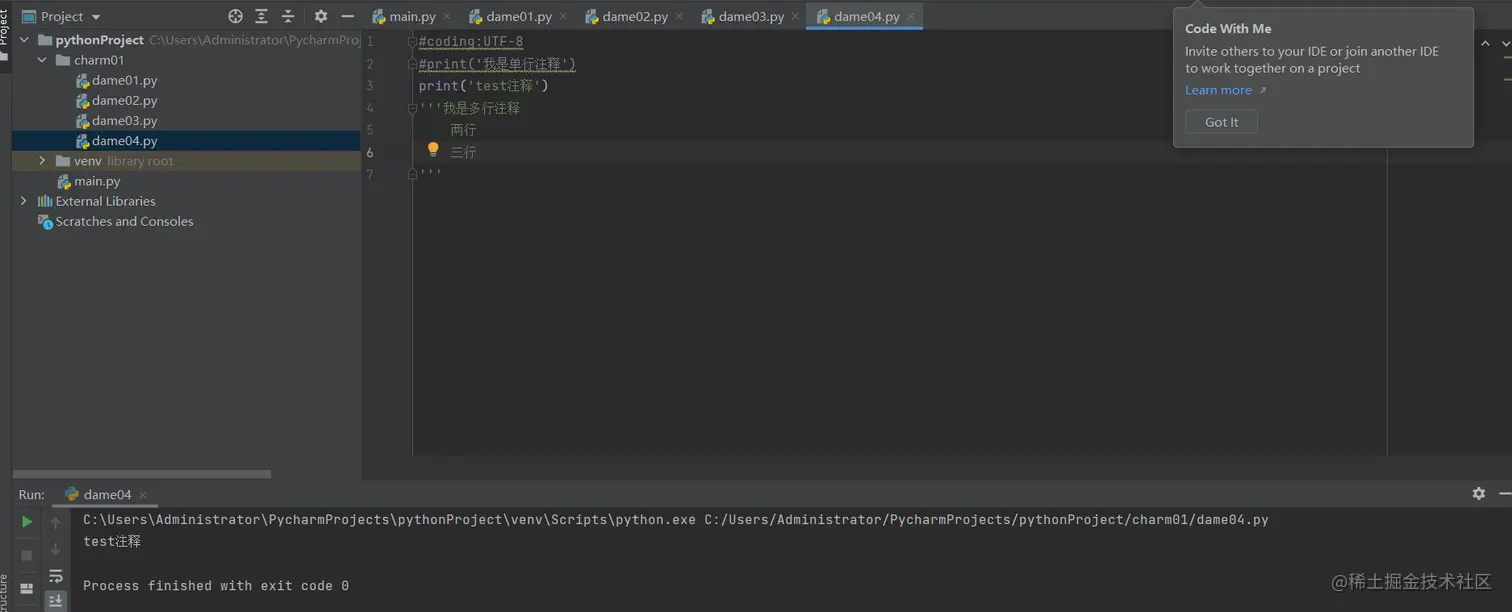Hide the Run panel with minus icon
The width and height of the screenshot is (1512, 612).
click(1504, 493)
